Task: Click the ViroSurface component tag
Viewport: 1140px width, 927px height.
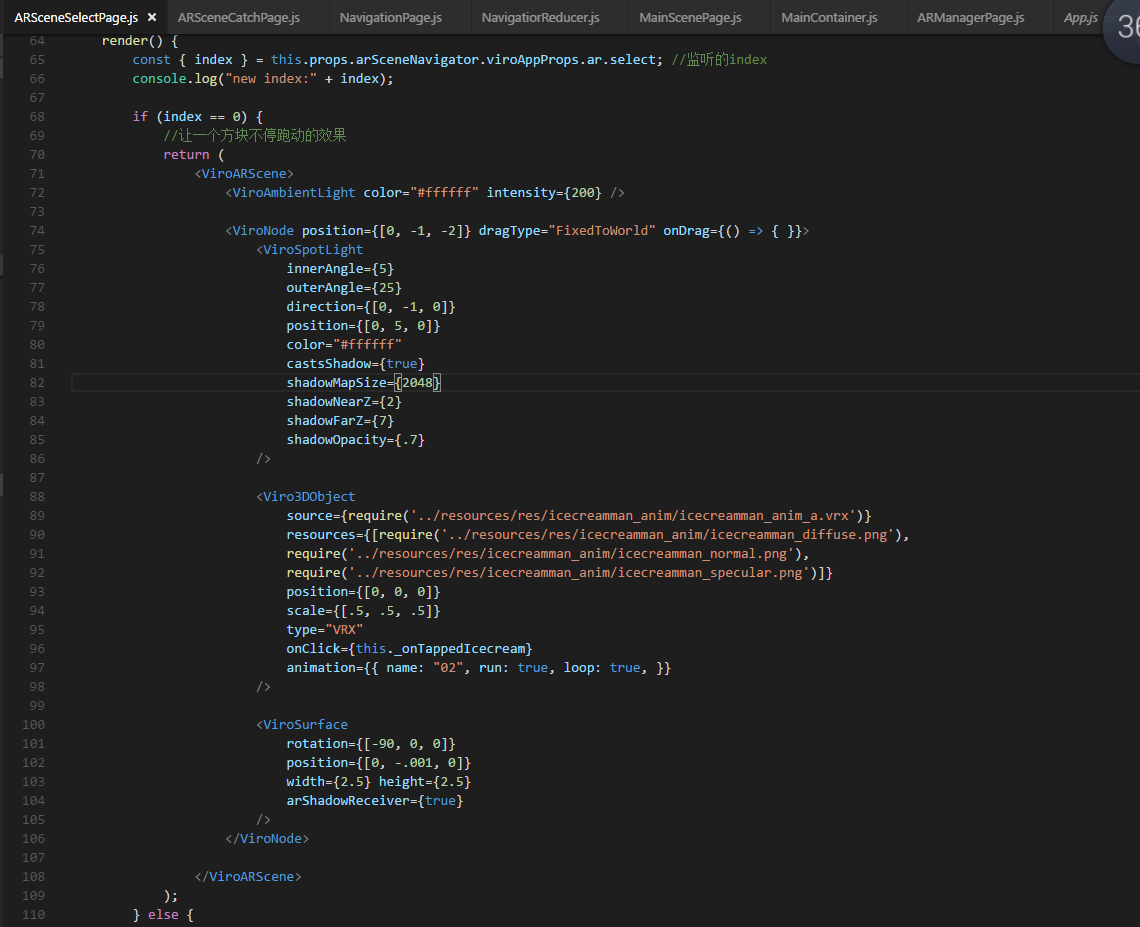Action: coord(304,724)
